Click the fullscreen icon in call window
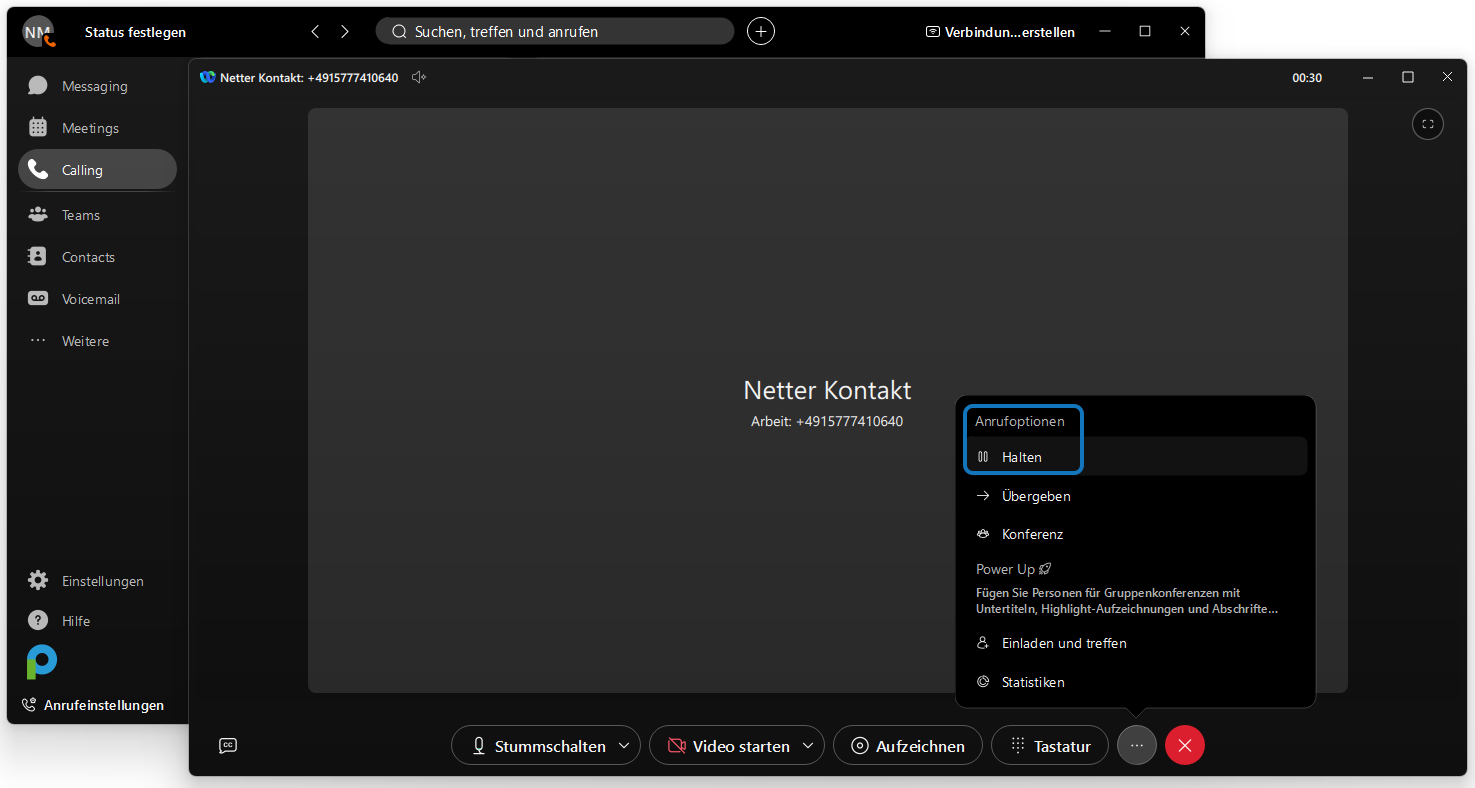 coord(1427,124)
